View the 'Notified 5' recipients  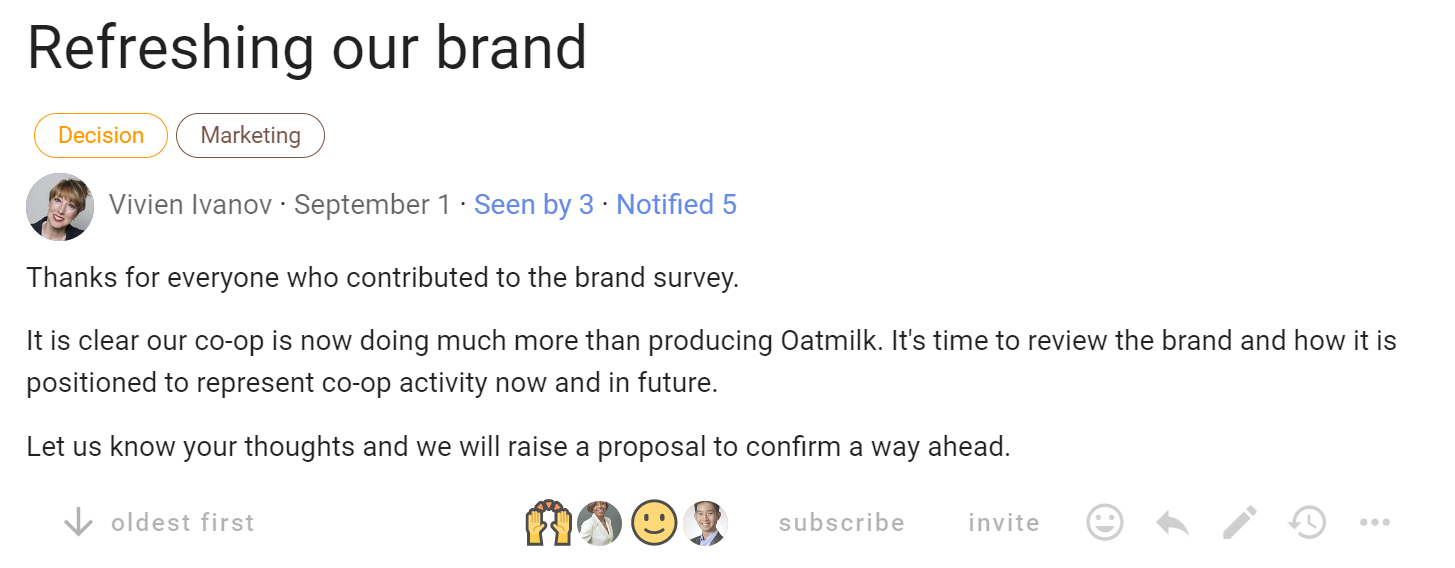tap(676, 205)
